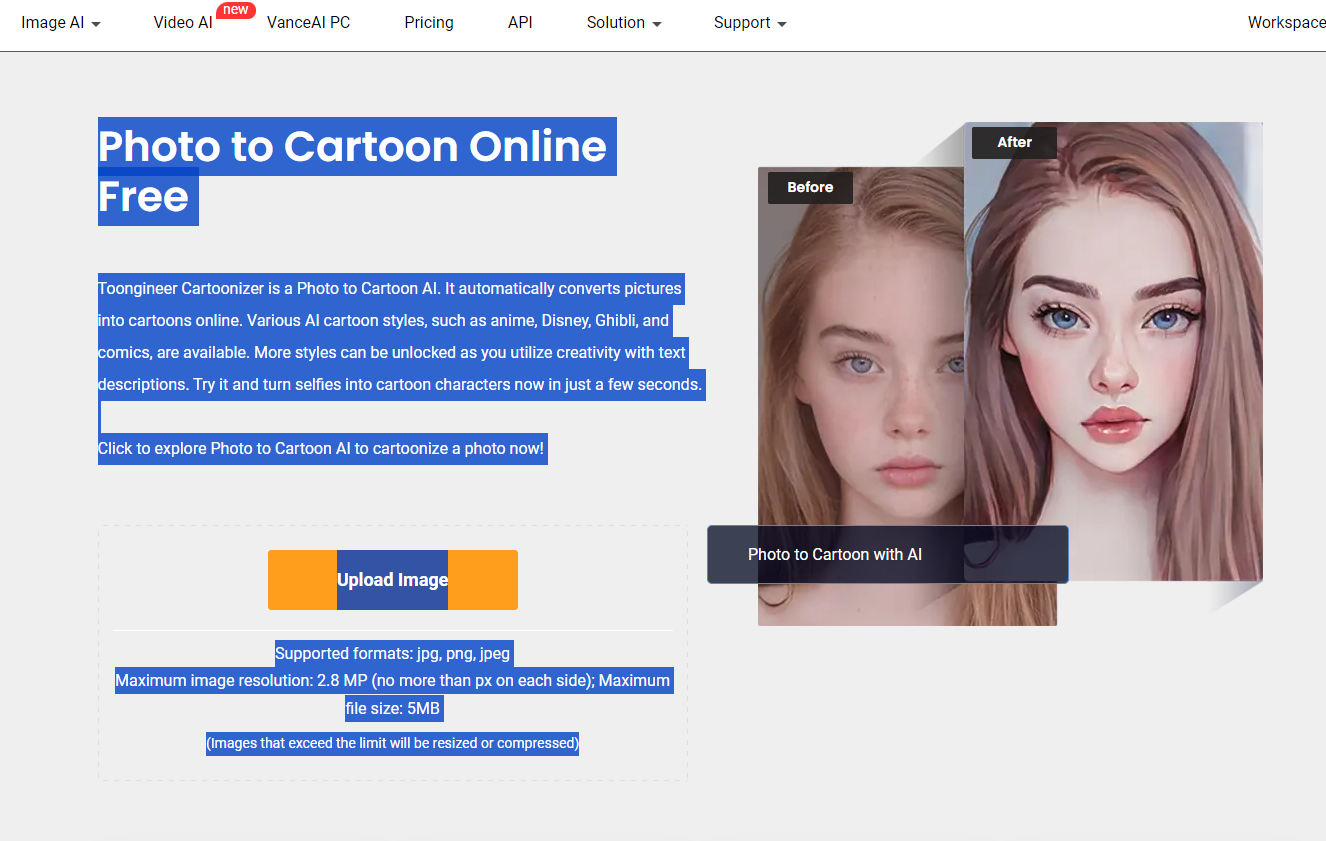Go to VanceAI PC

308,22
